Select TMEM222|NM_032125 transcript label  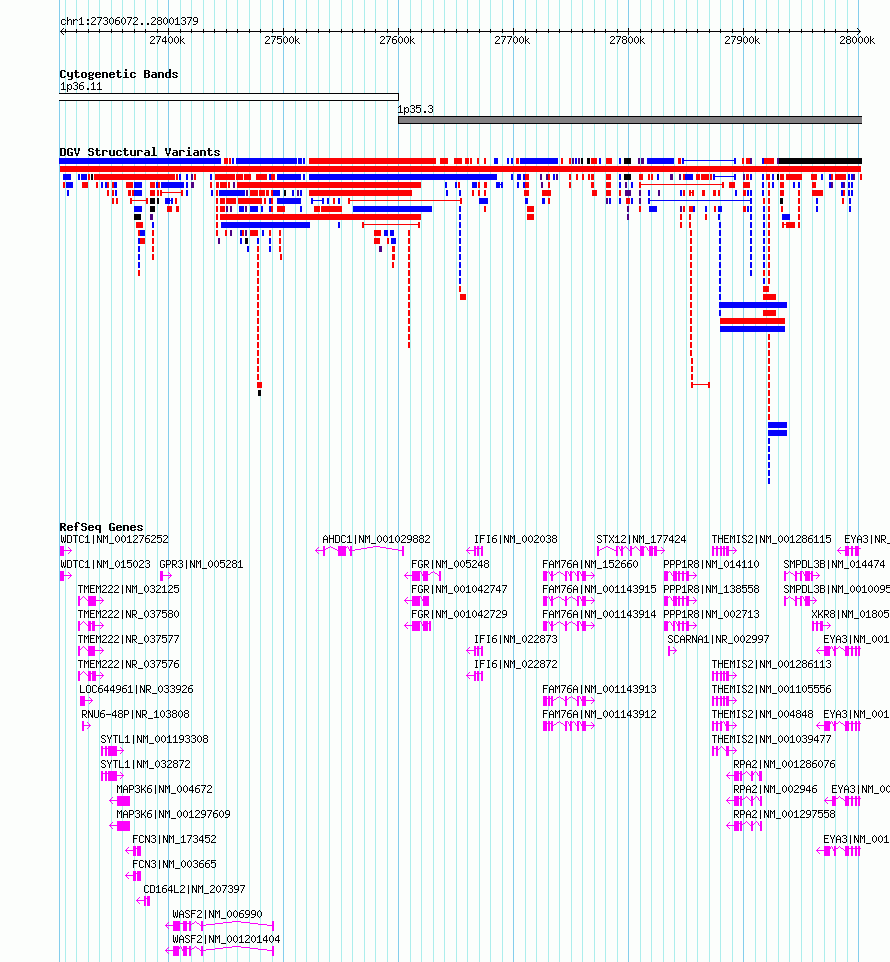129,590
